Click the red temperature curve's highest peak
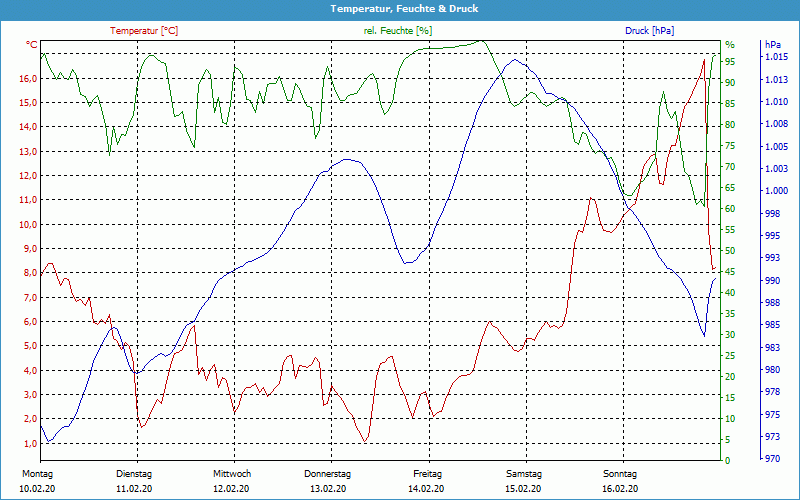The image size is (800, 500). [704, 60]
